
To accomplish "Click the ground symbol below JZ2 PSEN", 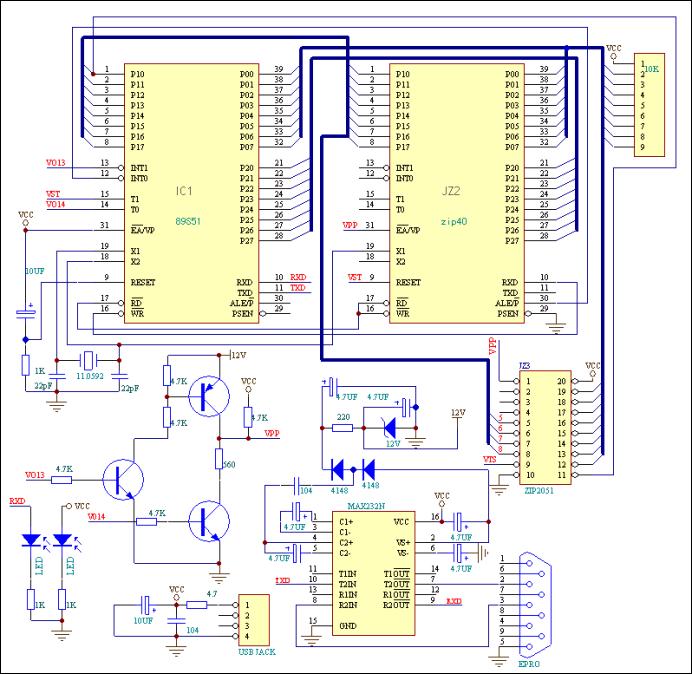I will point(556,328).
